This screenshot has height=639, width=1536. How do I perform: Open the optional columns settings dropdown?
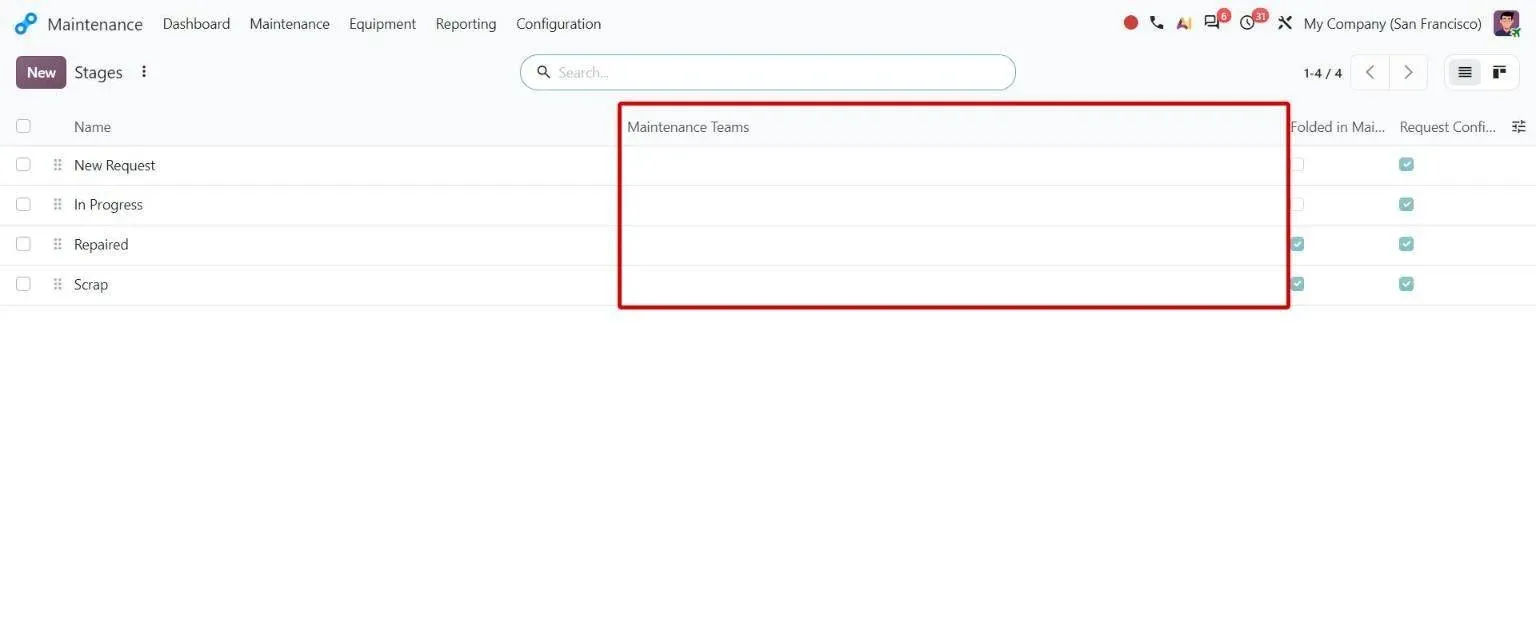[x=1519, y=126]
